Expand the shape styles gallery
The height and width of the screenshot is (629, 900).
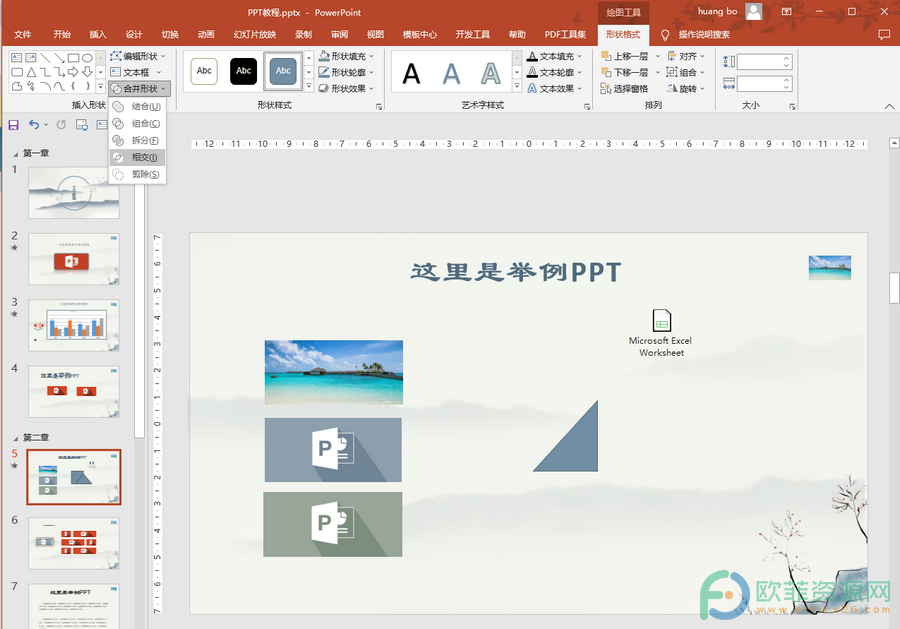coord(309,87)
